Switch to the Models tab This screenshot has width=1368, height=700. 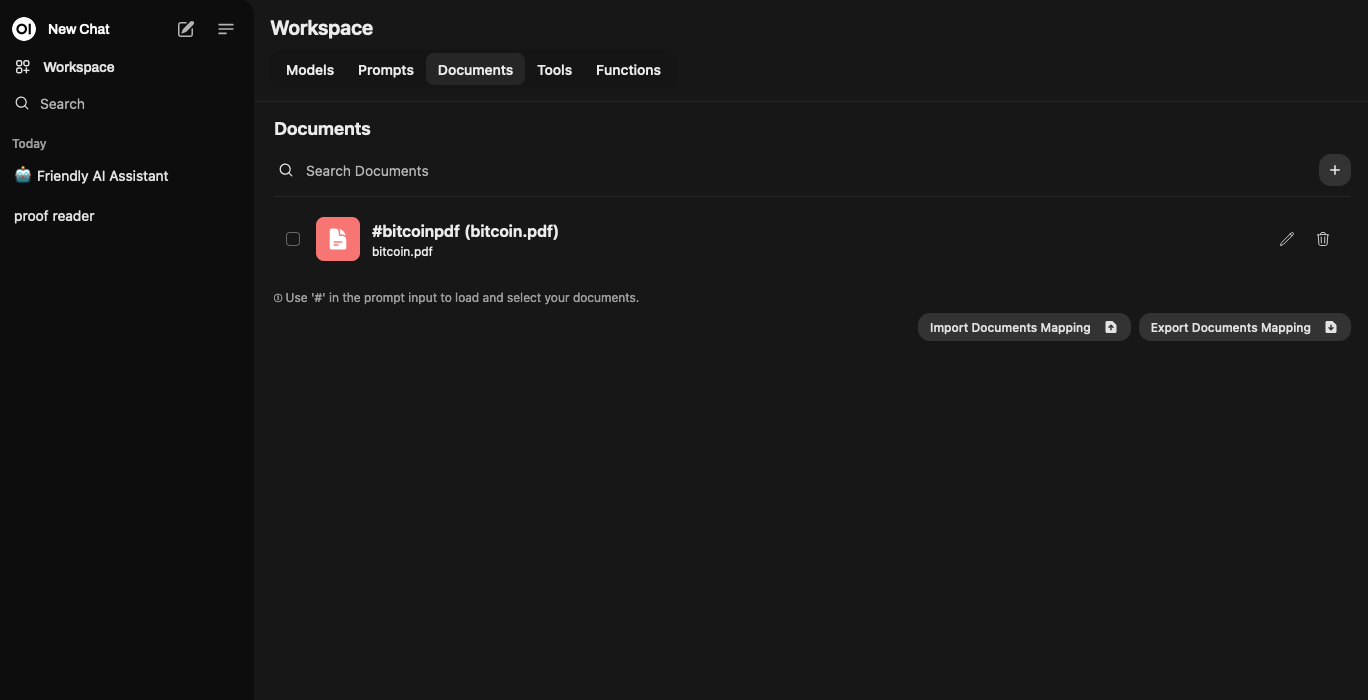[310, 70]
